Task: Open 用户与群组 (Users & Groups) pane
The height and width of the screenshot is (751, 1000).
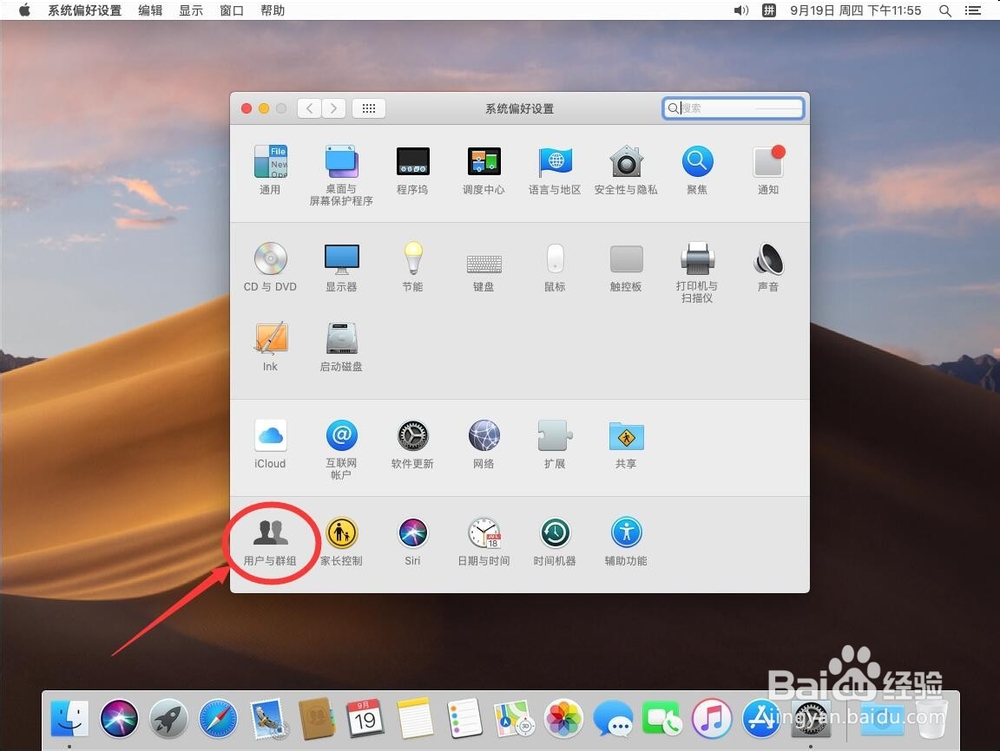Action: (270, 541)
